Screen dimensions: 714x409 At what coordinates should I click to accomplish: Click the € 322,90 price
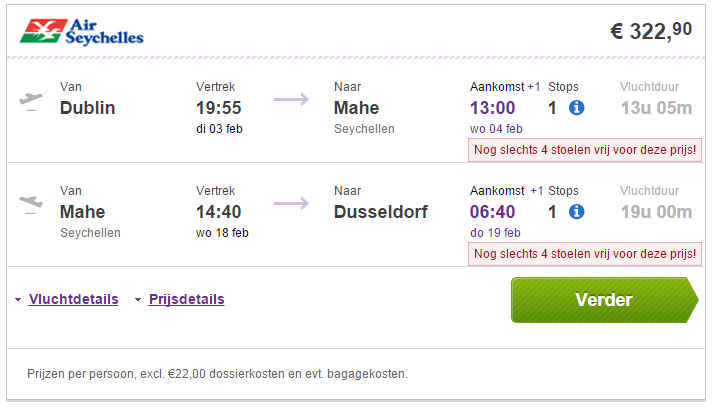click(651, 31)
